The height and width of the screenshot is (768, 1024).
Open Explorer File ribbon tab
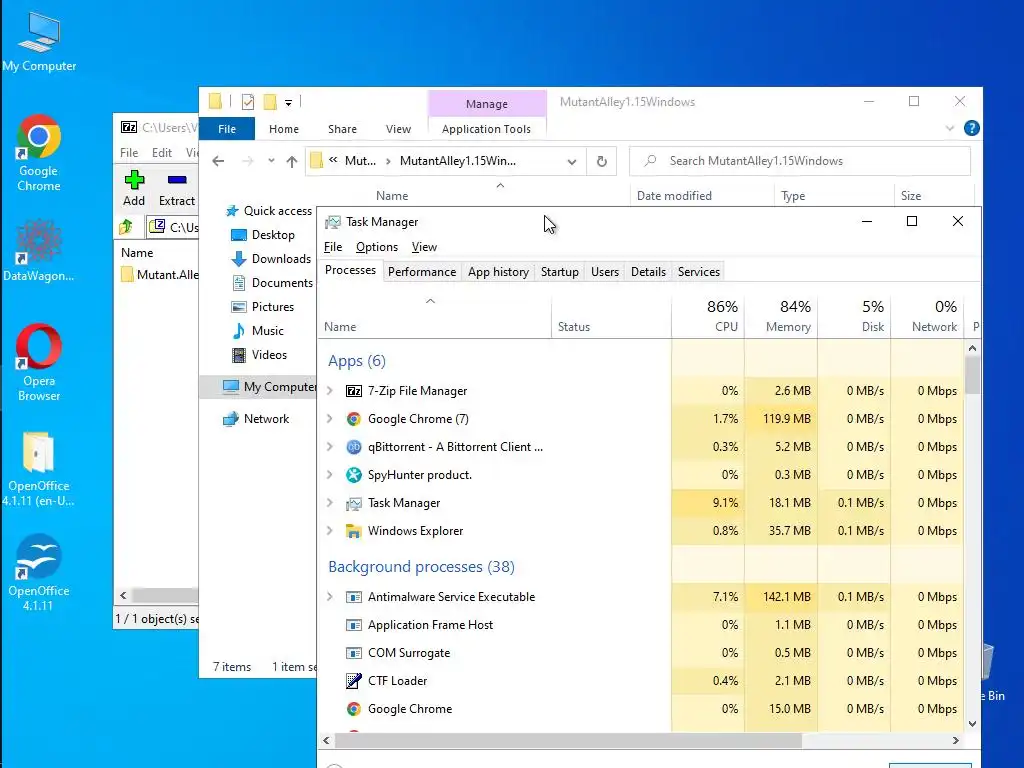pos(227,129)
